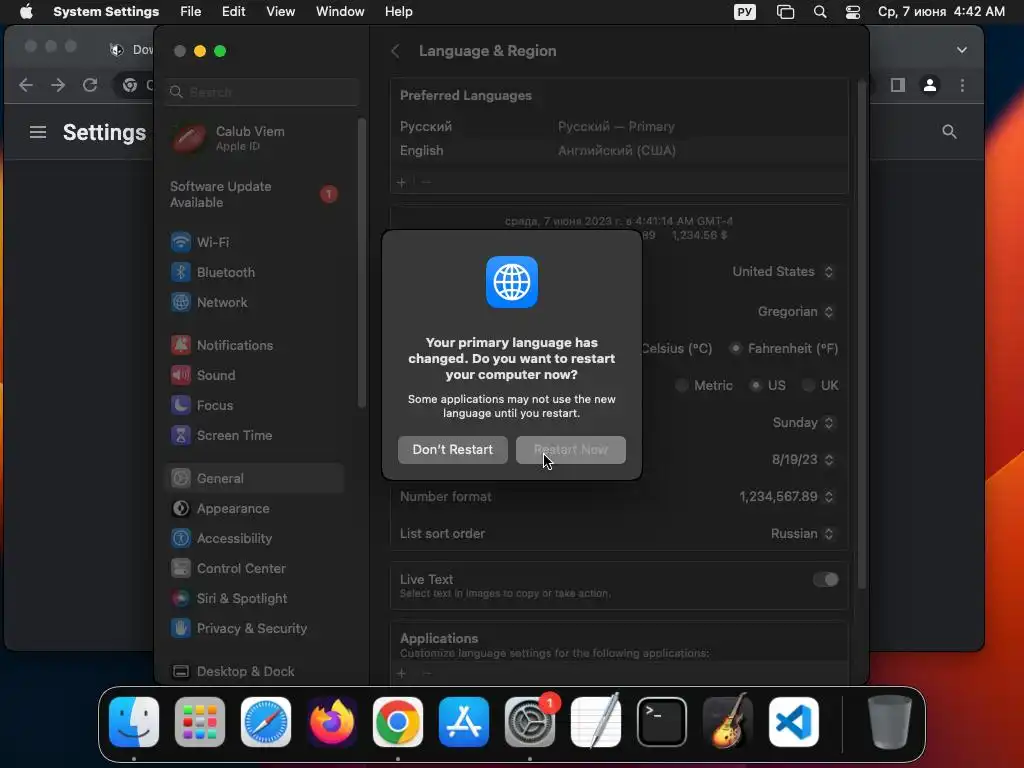The width and height of the screenshot is (1024, 768).
Task: Open the Calendar dropdown showing Gregorian
Action: (x=795, y=312)
